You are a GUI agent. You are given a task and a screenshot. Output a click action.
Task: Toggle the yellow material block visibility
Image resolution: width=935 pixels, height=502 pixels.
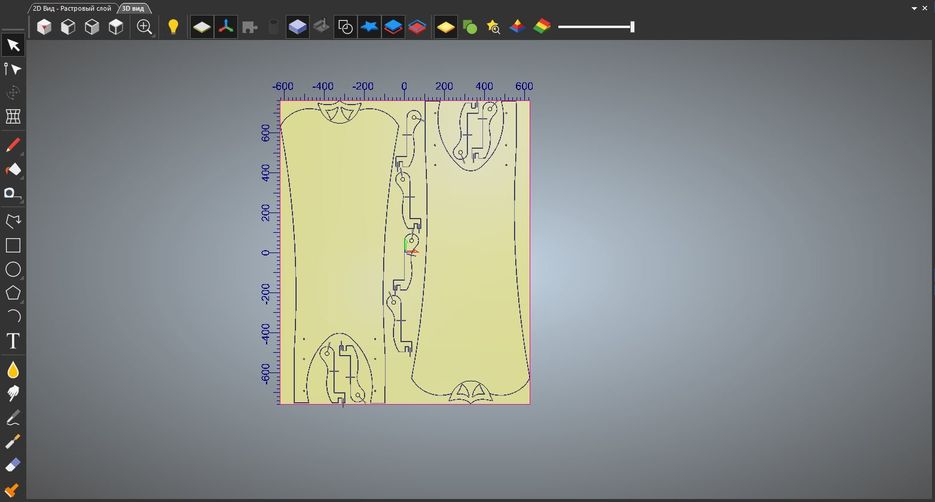click(445, 27)
